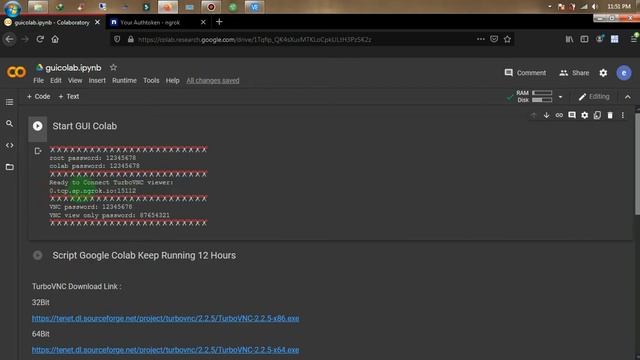Clear the cell output using output icon

pos(38,151)
